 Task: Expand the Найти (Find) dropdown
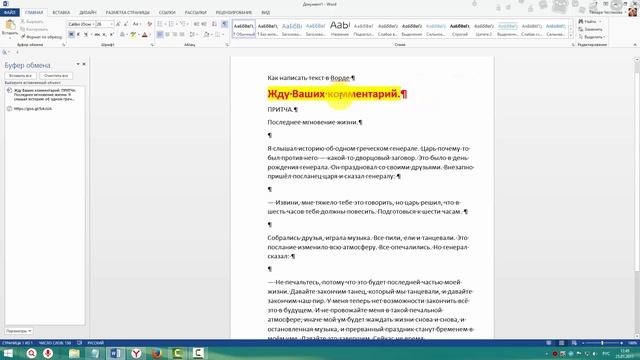point(600,21)
